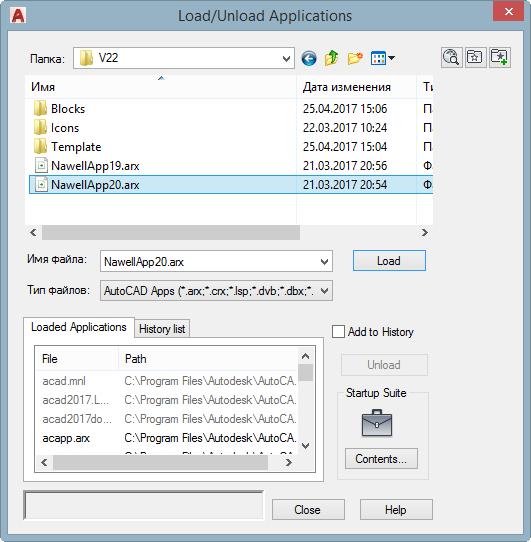Viewport: 531px width, 542px height.
Task: Select the Icons folder name
Action: pyautogui.click(x=65, y=128)
